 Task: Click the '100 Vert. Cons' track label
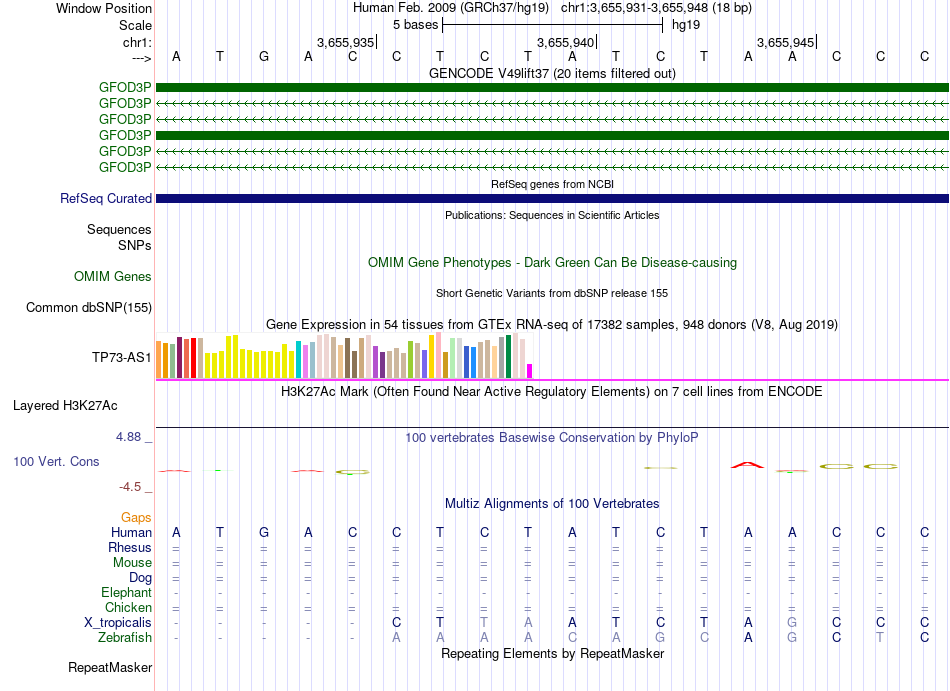56,461
